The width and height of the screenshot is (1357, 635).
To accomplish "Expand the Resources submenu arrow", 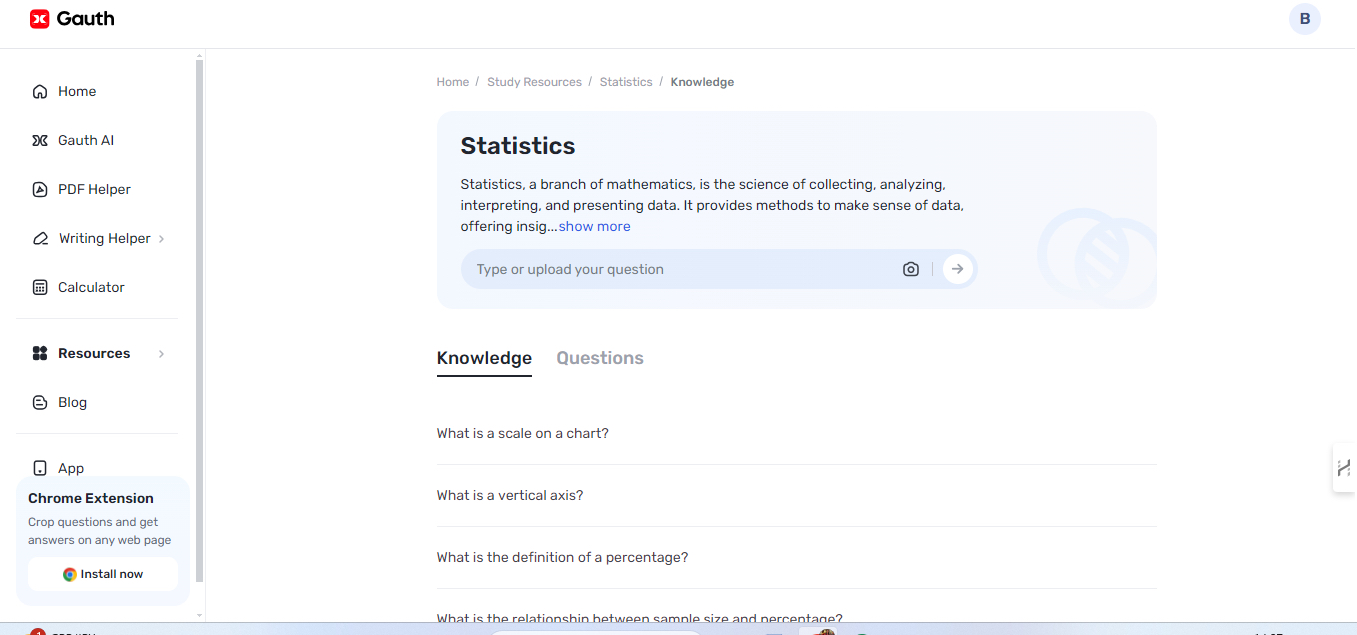I will (161, 354).
